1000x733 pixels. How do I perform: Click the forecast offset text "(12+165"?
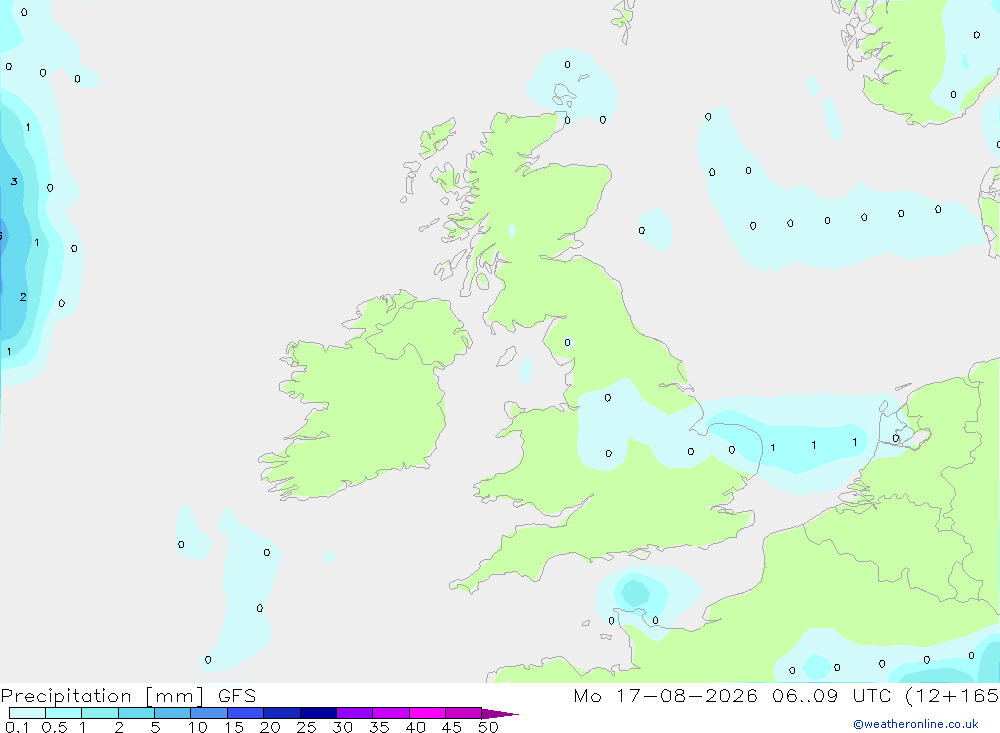coord(952,695)
